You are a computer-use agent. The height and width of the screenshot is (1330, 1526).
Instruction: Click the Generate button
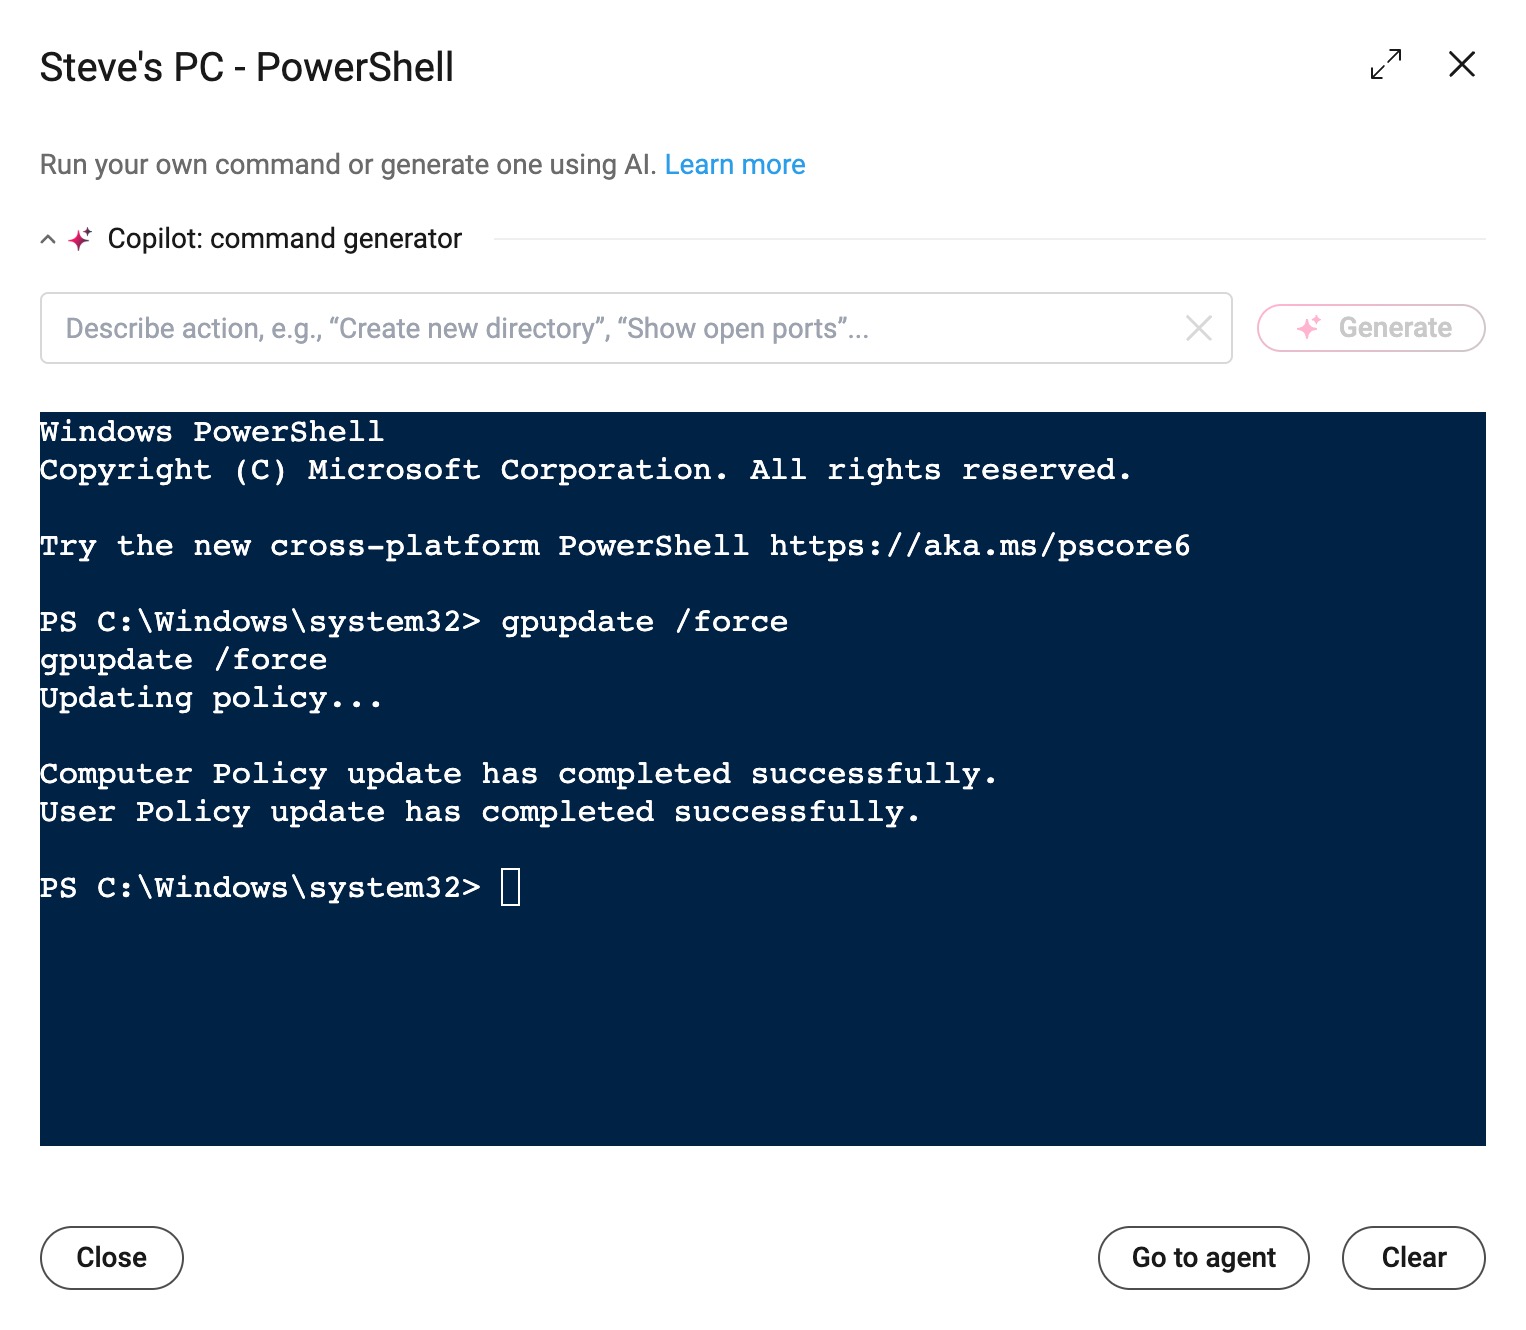point(1371,328)
